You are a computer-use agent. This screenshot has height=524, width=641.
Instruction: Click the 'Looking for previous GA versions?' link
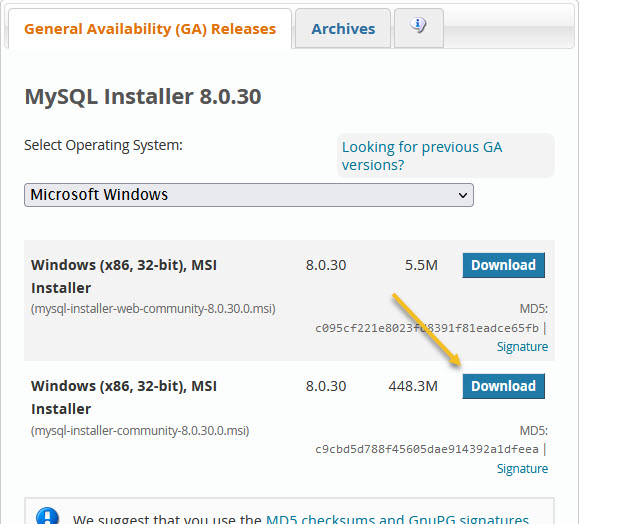(422, 156)
